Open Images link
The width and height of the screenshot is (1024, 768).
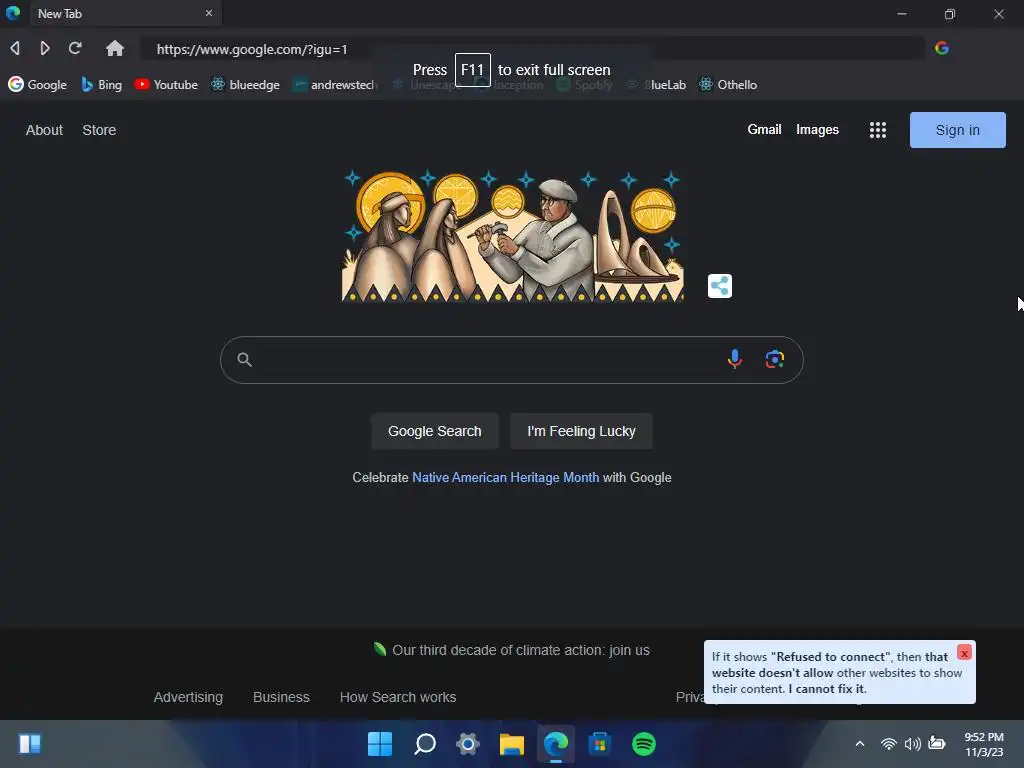817,129
